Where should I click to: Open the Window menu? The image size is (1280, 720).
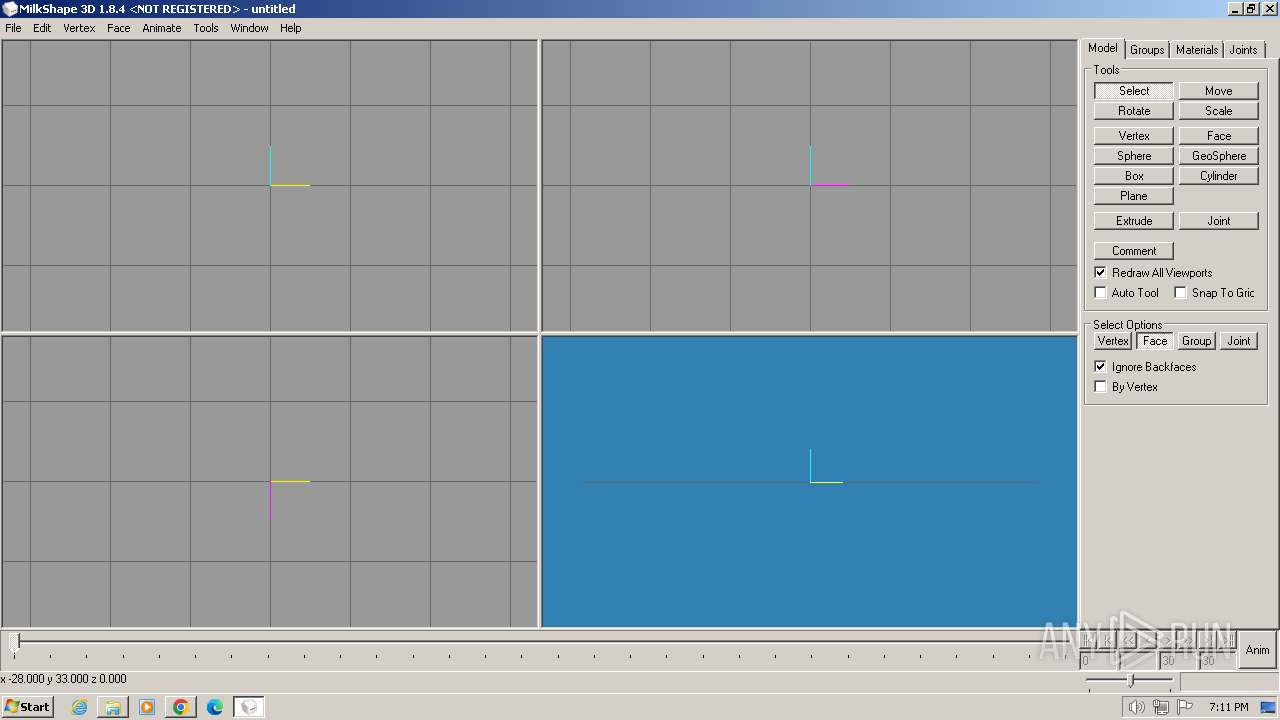[x=249, y=28]
